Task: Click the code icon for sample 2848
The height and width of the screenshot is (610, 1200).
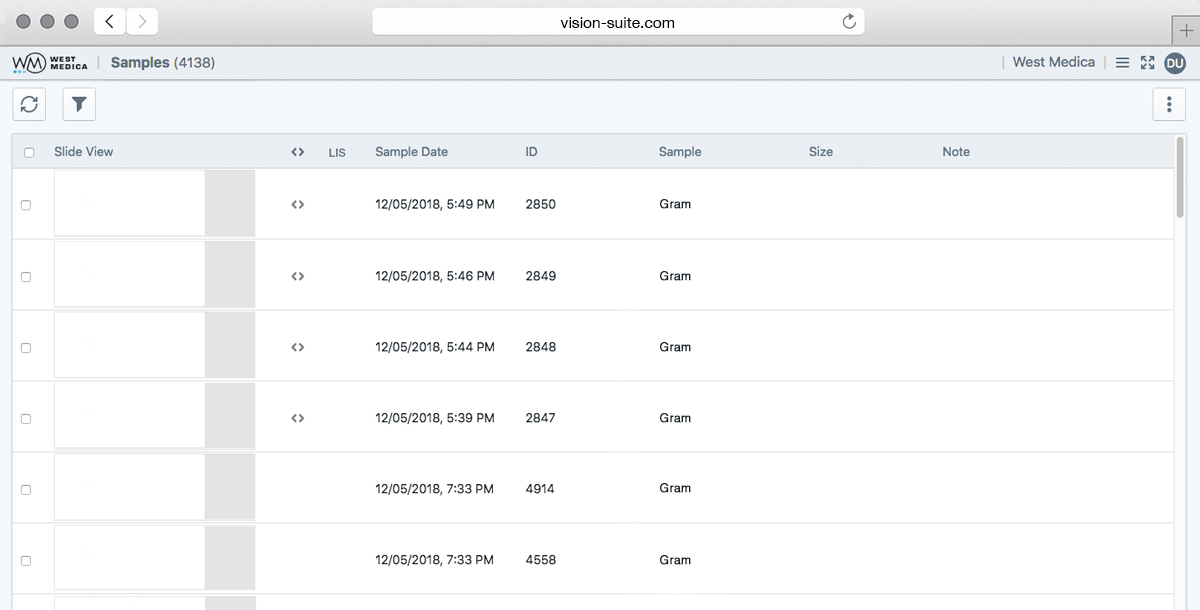Action: (x=297, y=347)
